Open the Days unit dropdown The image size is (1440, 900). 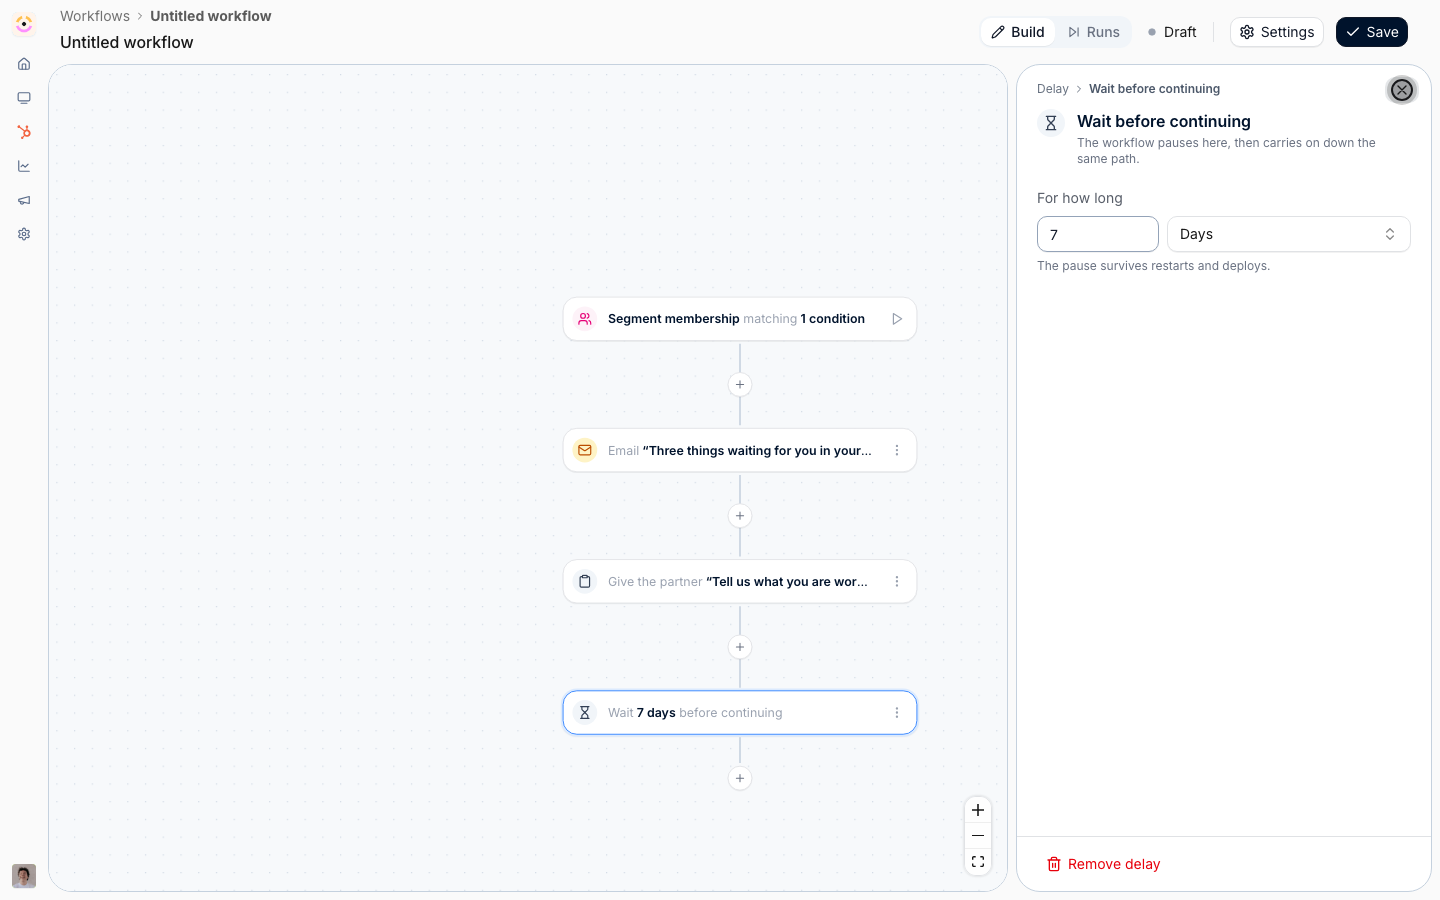coord(1288,234)
